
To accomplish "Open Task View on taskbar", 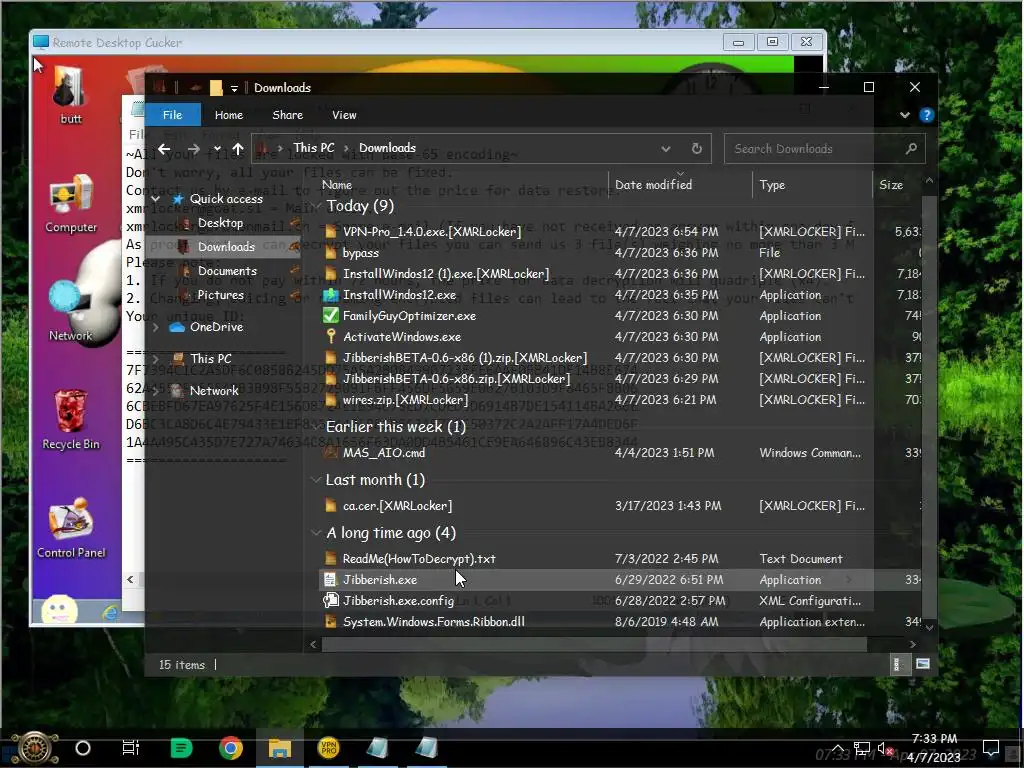I will 131,748.
